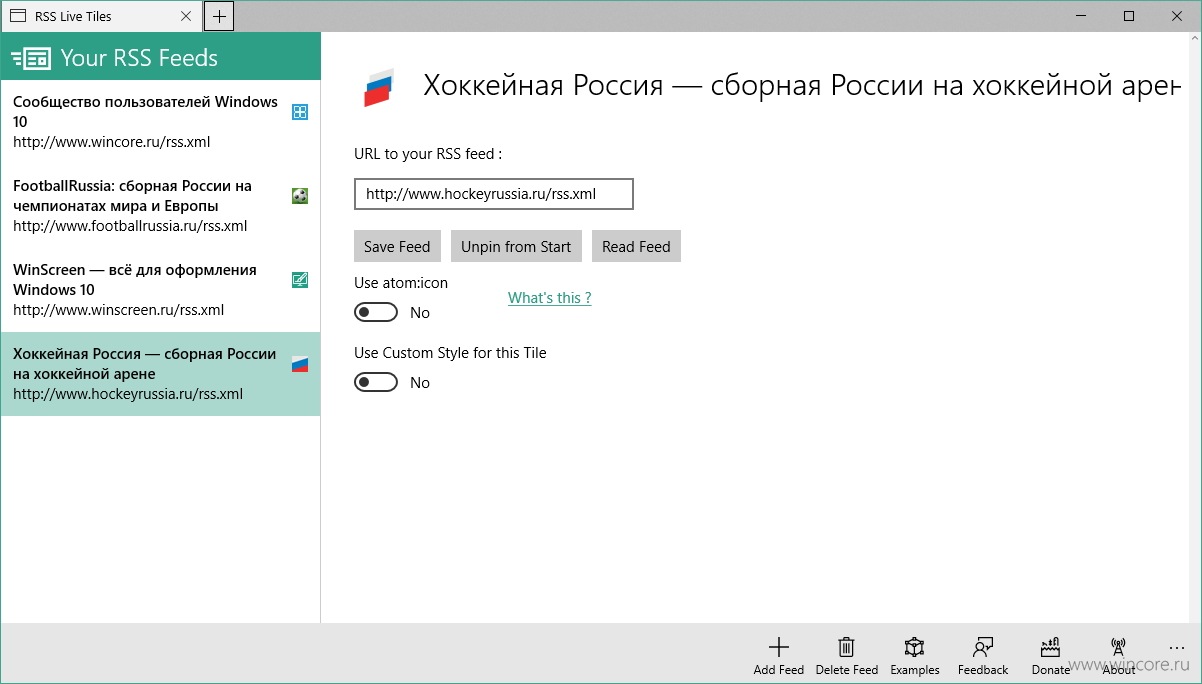1202x684 pixels.
Task: Click the RSS newspaper icon in sidebar header
Action: pyautogui.click(x=31, y=58)
